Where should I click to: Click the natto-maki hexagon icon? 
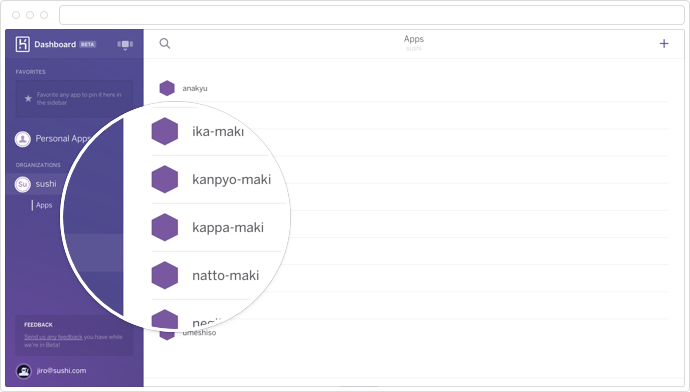165,275
